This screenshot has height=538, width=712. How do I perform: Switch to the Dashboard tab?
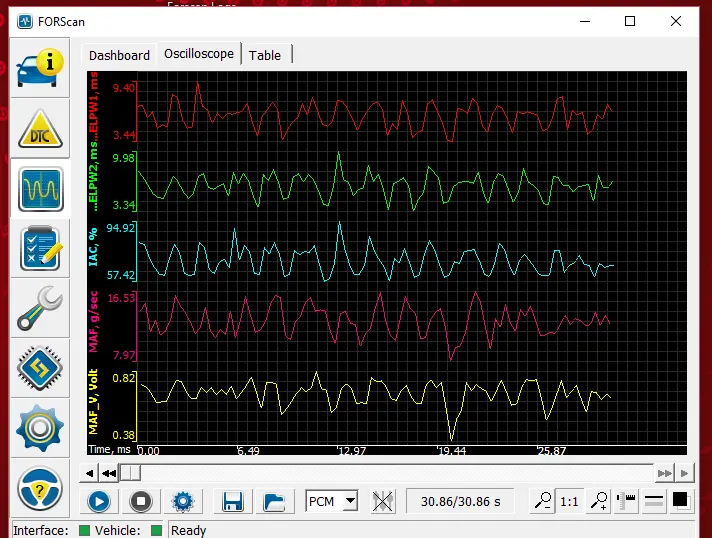[119, 55]
